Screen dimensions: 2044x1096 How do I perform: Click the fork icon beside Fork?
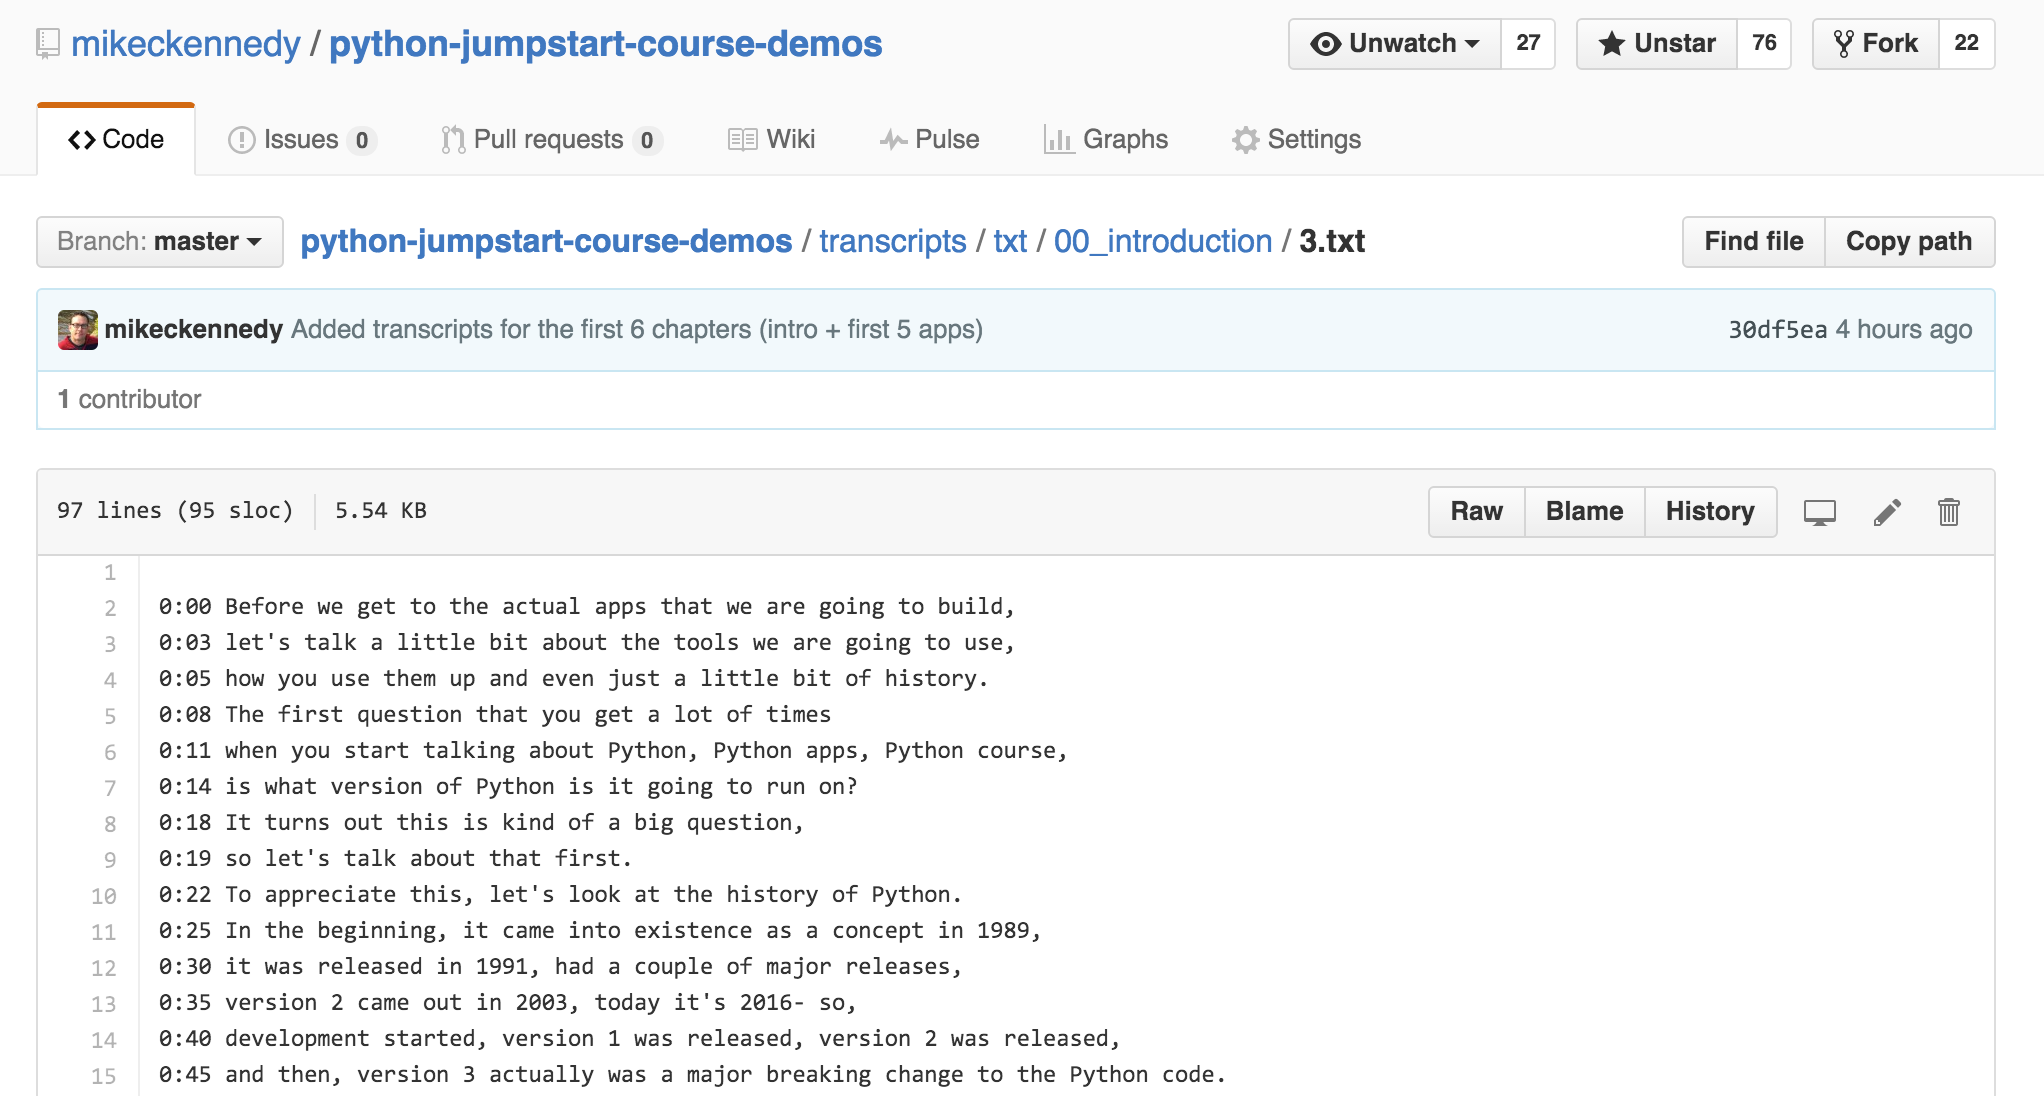[1845, 43]
